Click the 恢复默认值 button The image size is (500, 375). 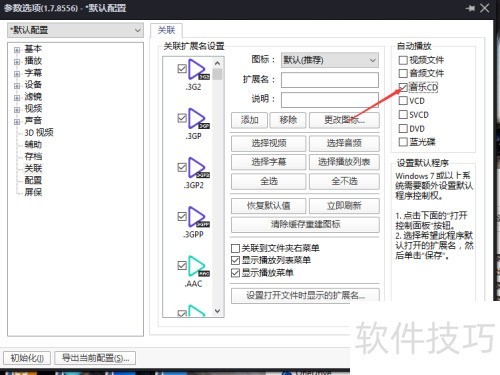(x=269, y=206)
